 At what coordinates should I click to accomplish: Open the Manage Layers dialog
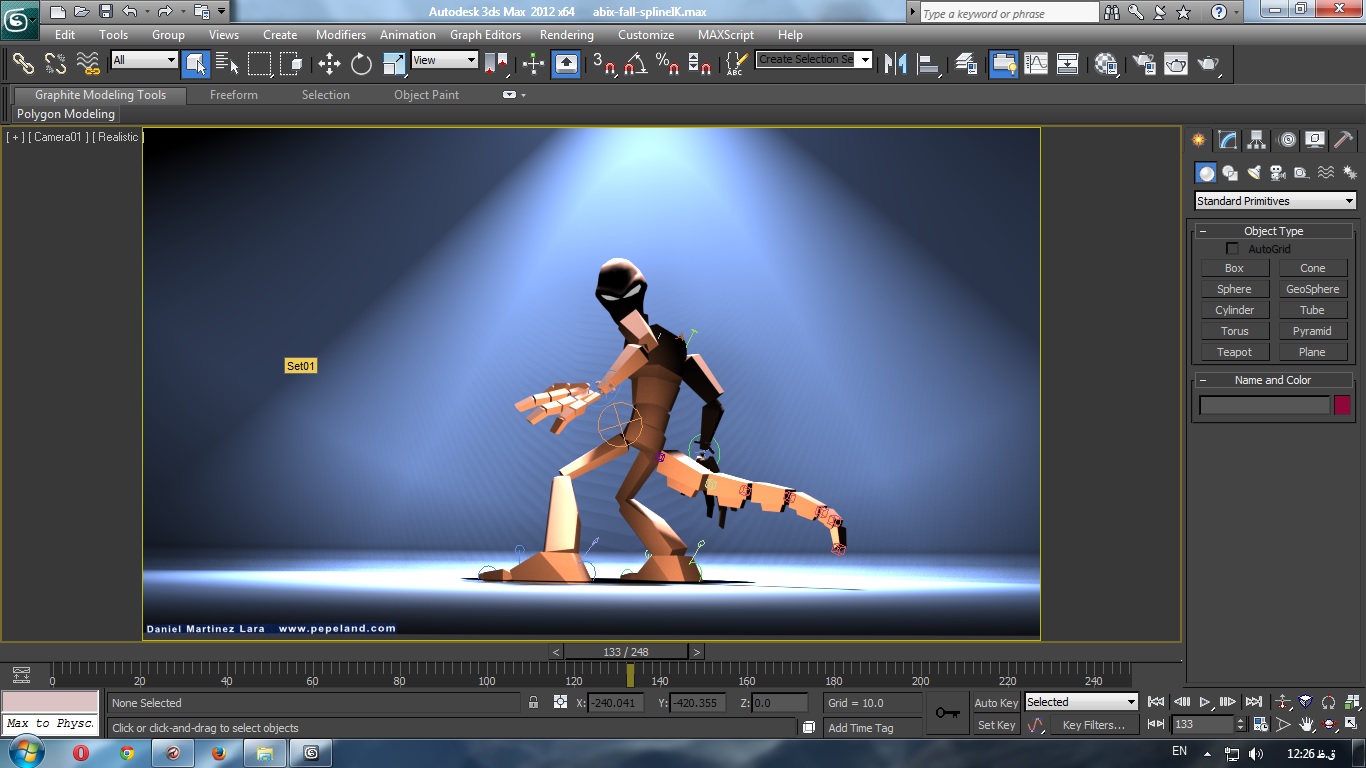[x=966, y=64]
